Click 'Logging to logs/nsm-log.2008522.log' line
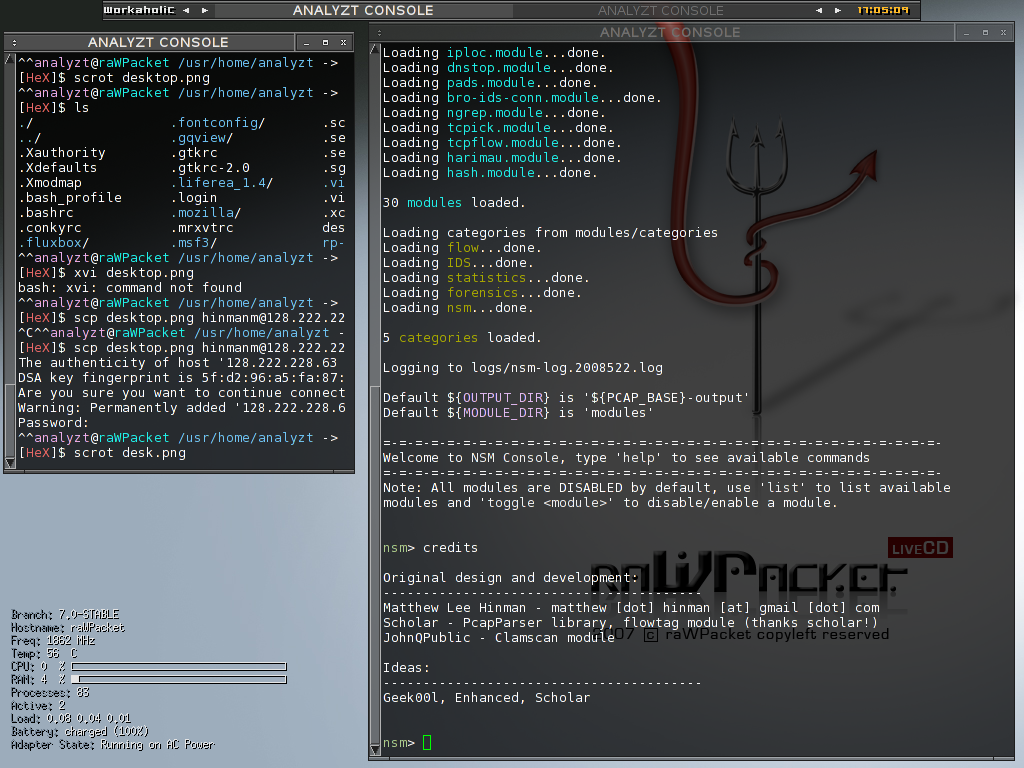The image size is (1024, 768). [x=522, y=368]
